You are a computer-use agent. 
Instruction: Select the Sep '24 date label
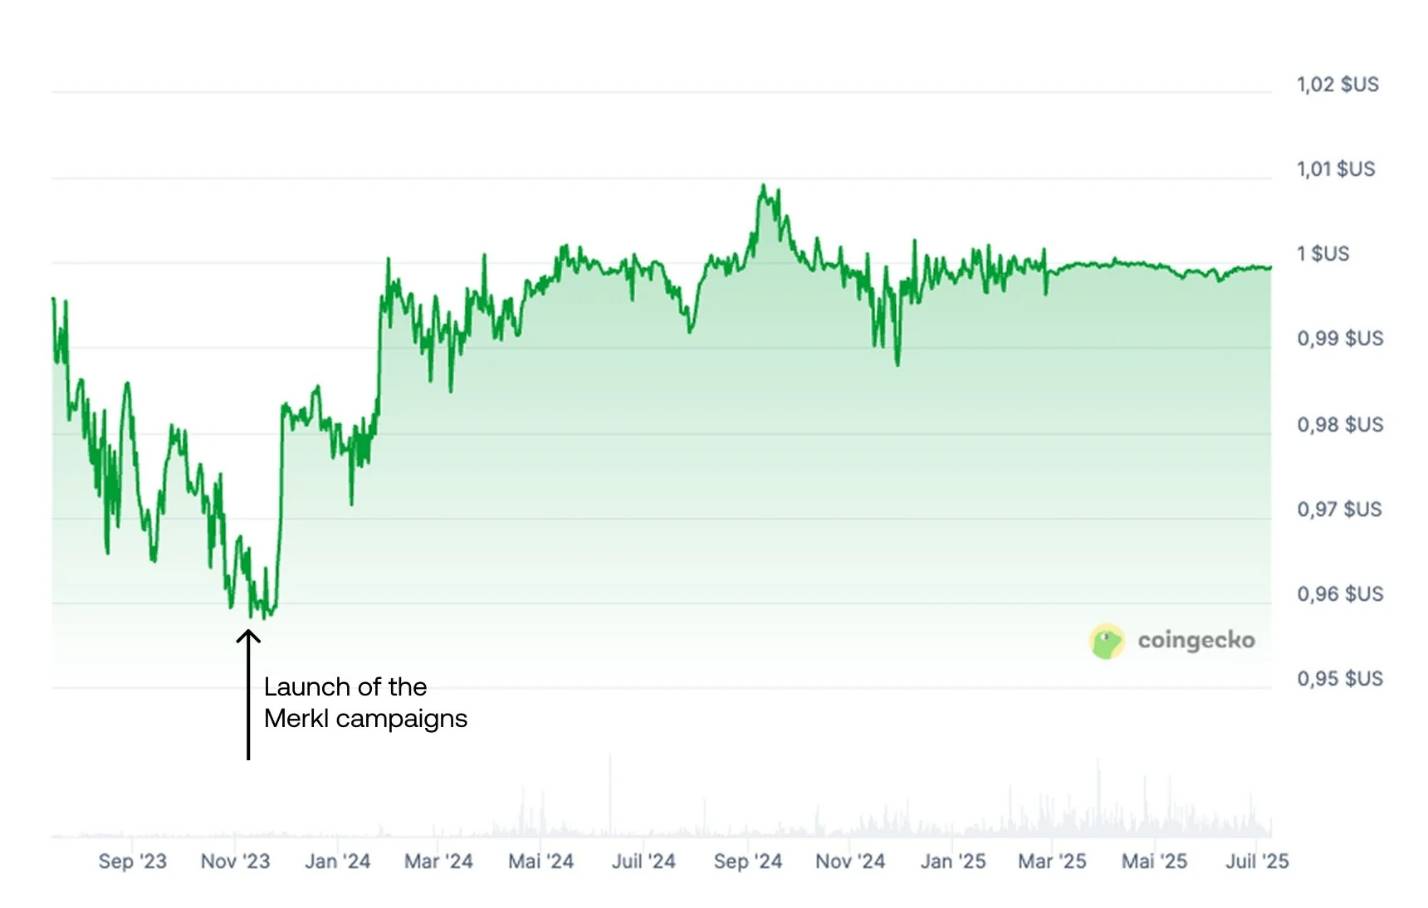[747, 861]
